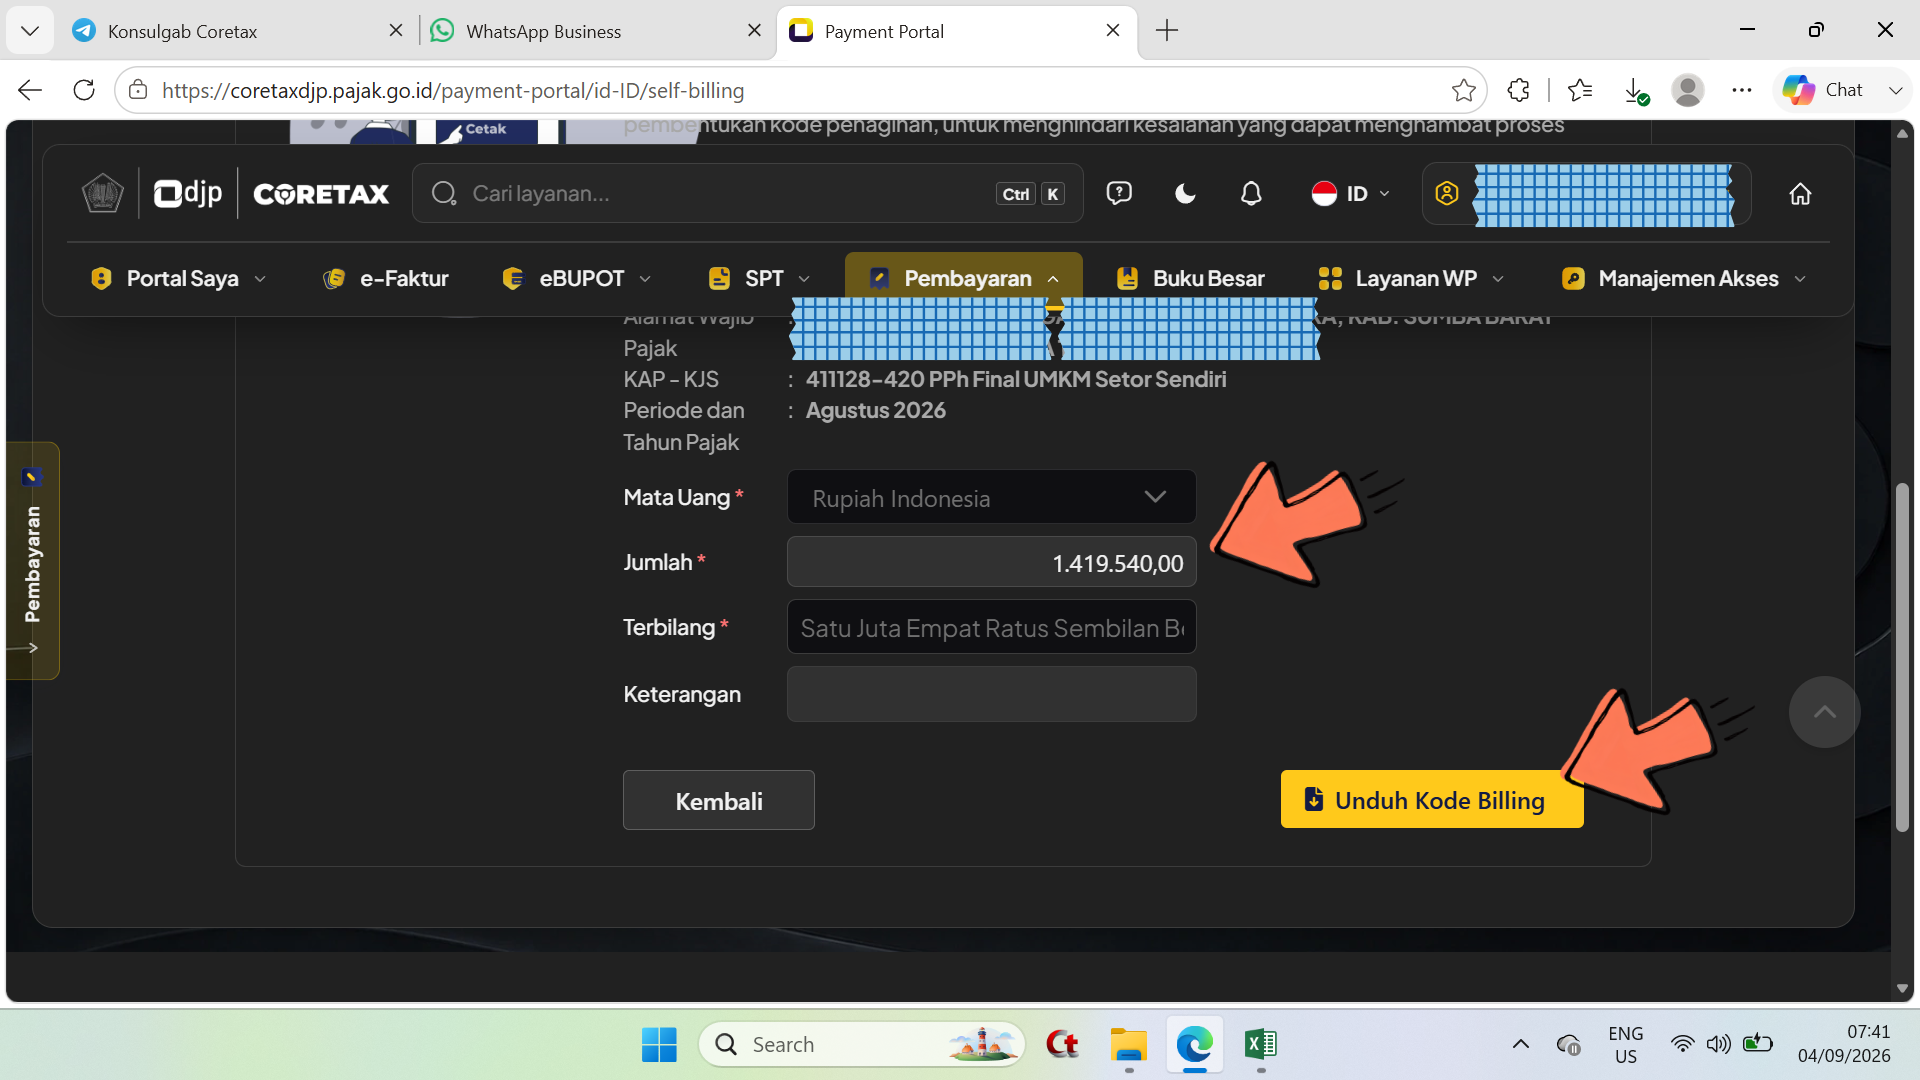Click Unduh Kode Billing button
Viewport: 1920px width, 1080px height.
(1432, 800)
